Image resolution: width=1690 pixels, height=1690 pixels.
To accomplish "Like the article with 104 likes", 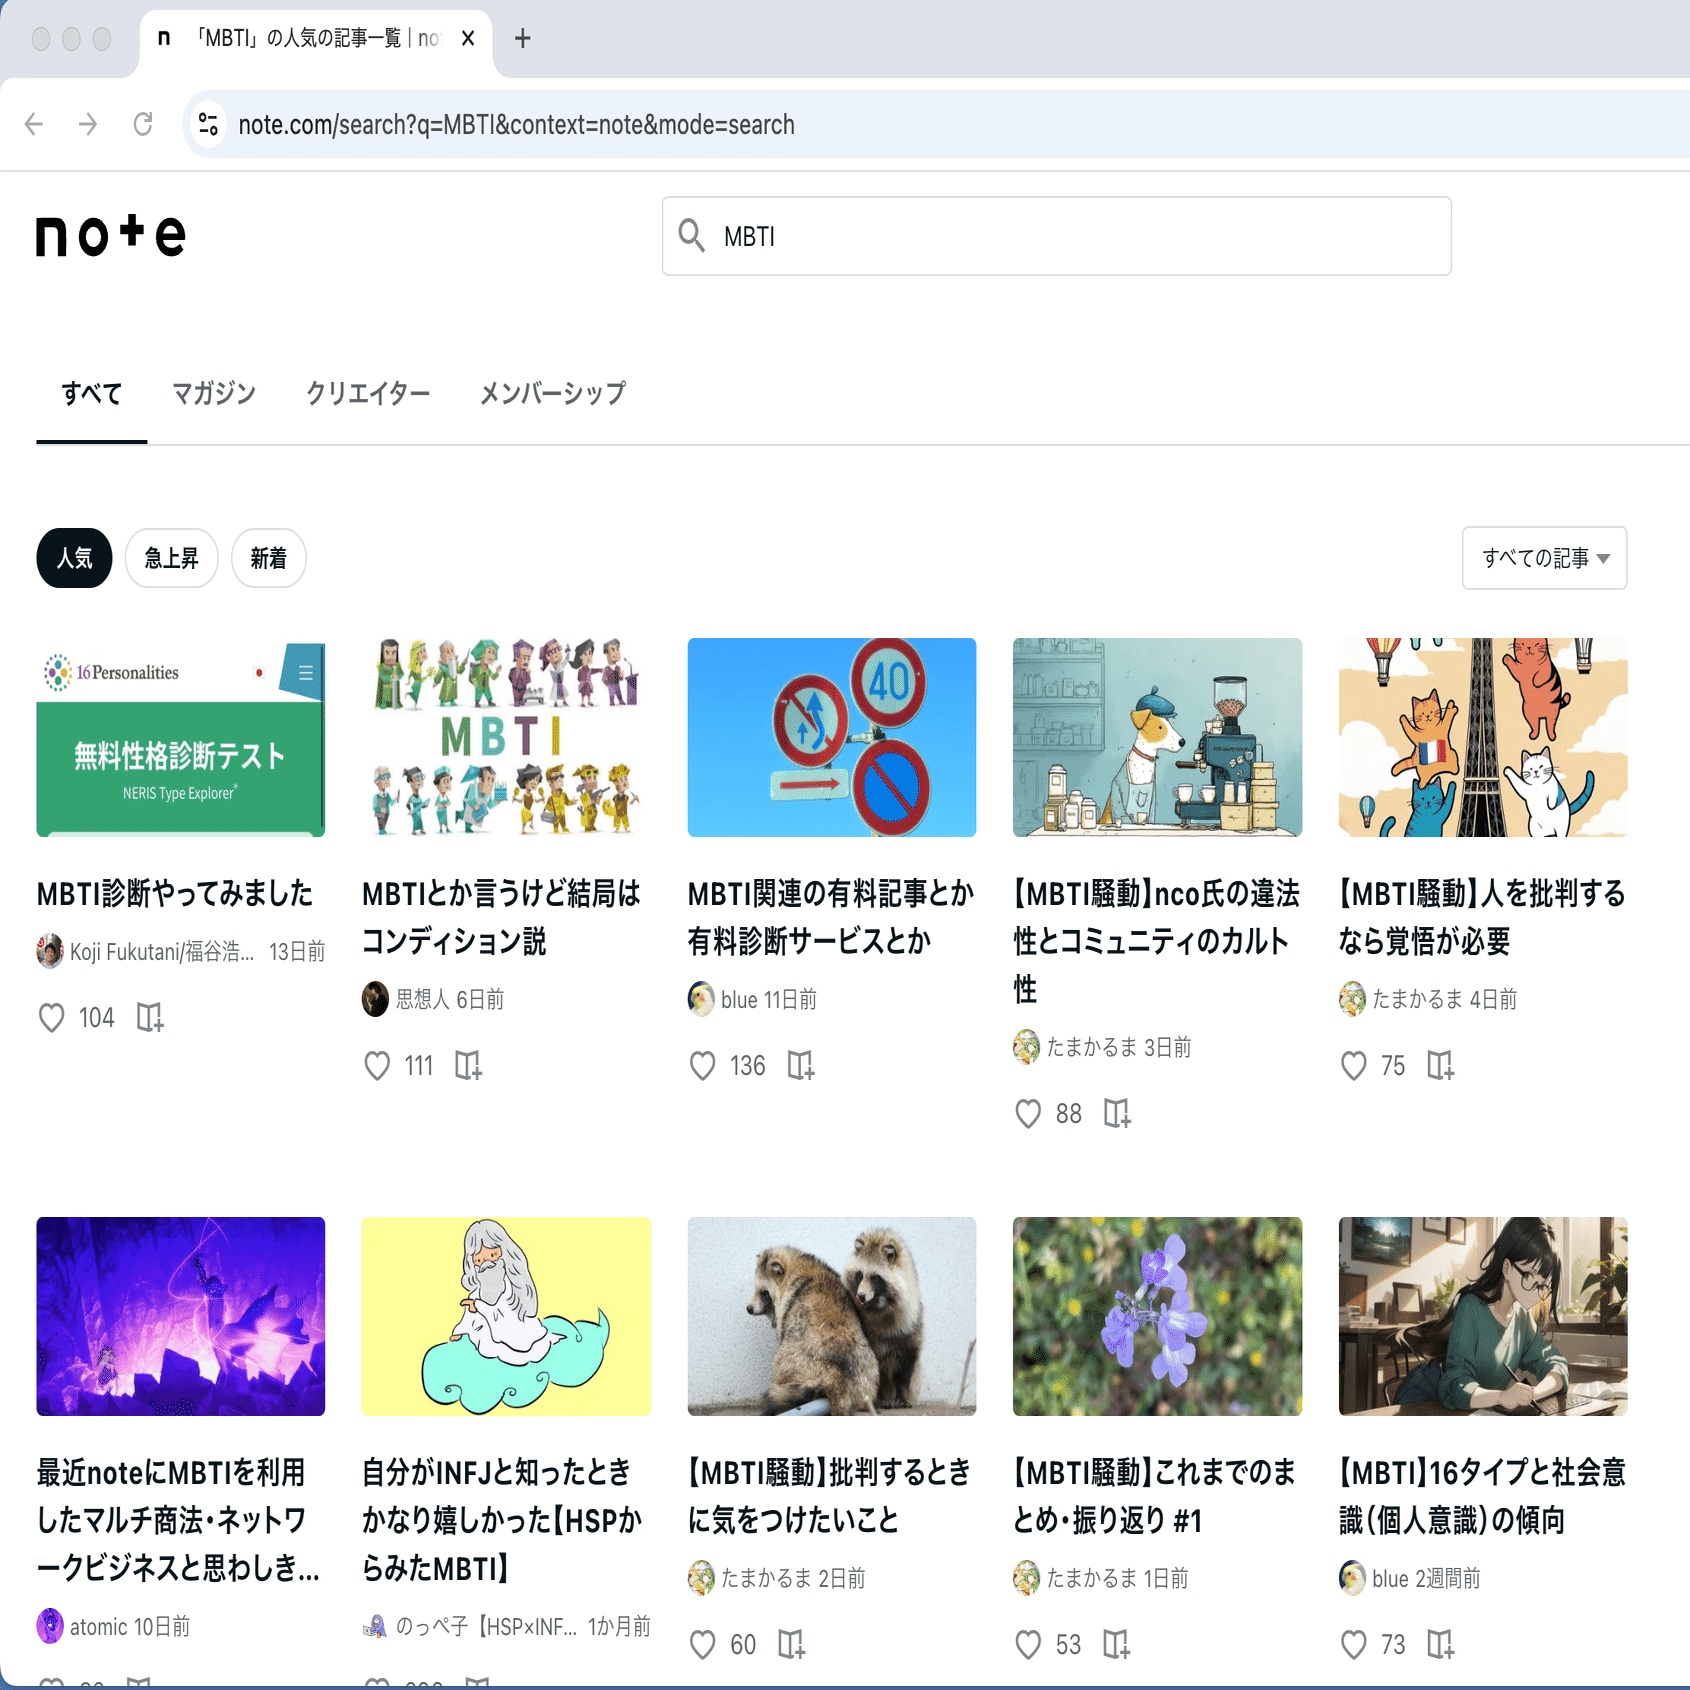I will [x=51, y=1017].
